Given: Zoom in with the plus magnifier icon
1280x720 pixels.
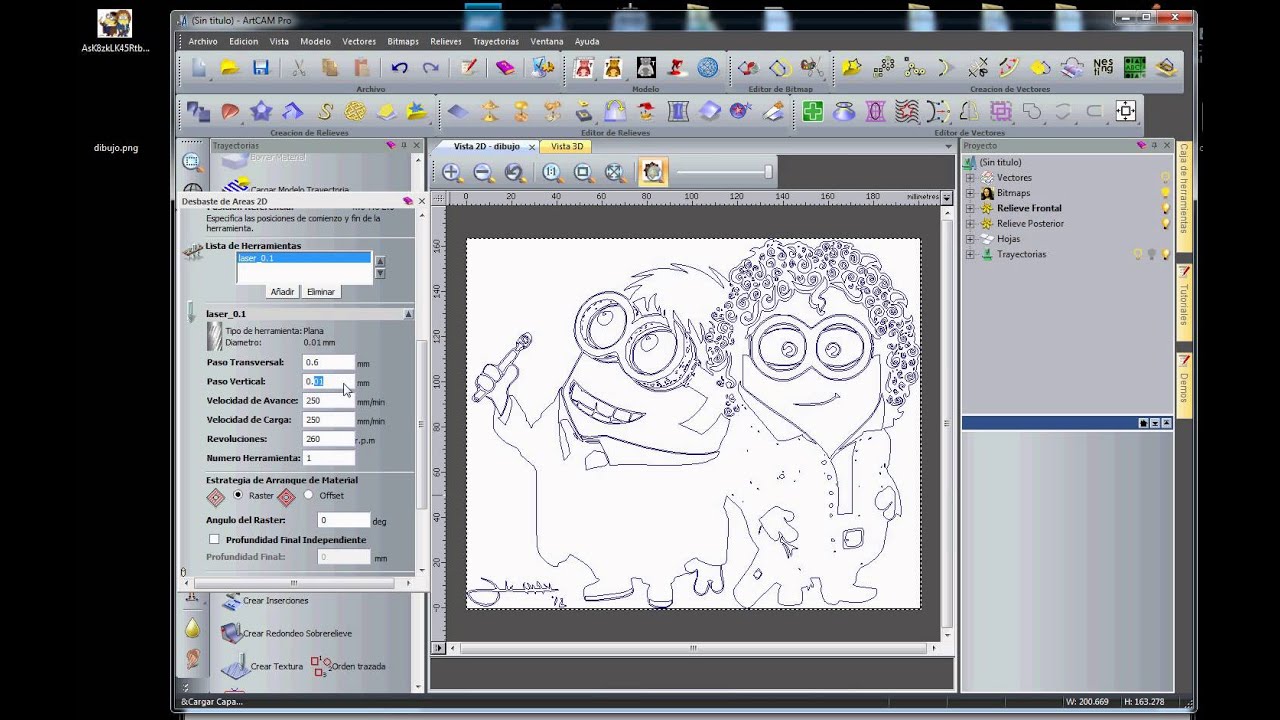Looking at the screenshot, I should coord(452,172).
